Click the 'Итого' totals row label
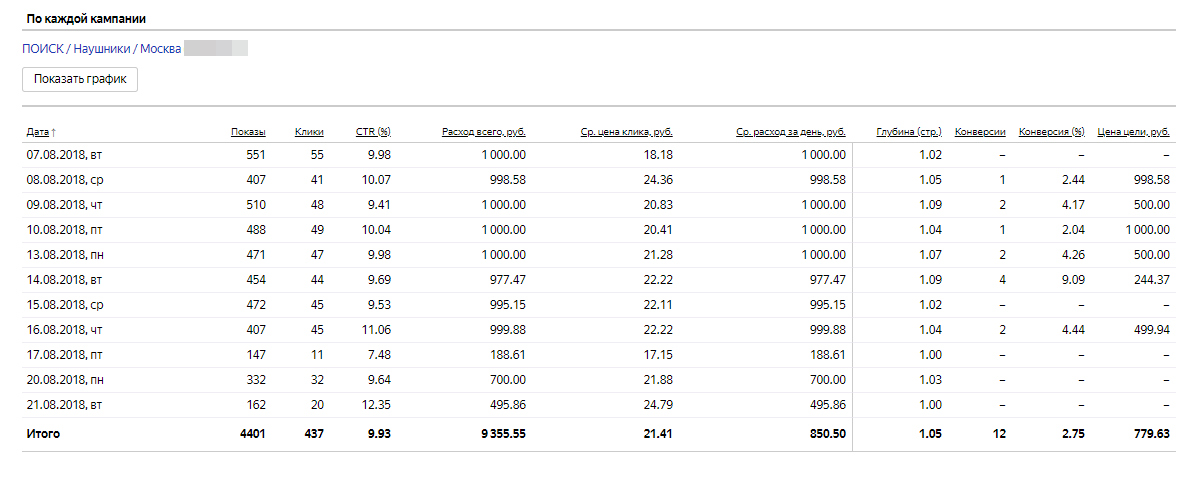 coord(44,434)
